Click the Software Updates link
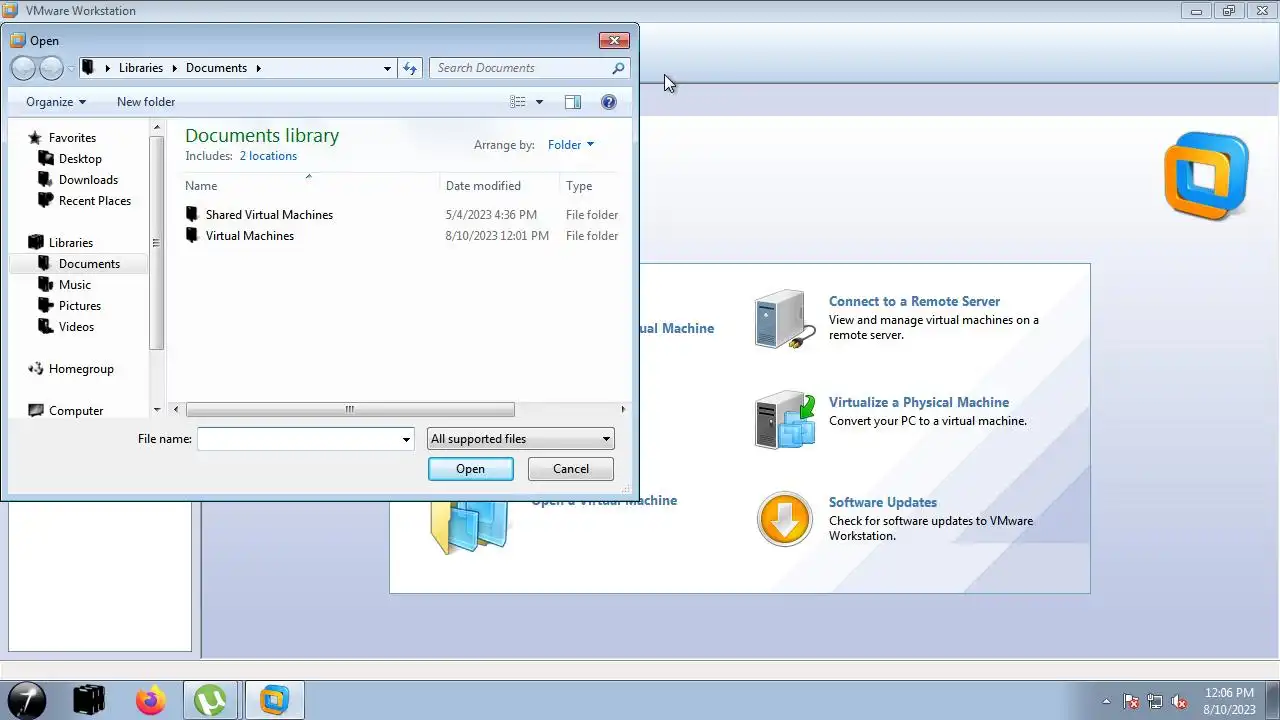Viewport: 1280px width, 720px height. 883,502
